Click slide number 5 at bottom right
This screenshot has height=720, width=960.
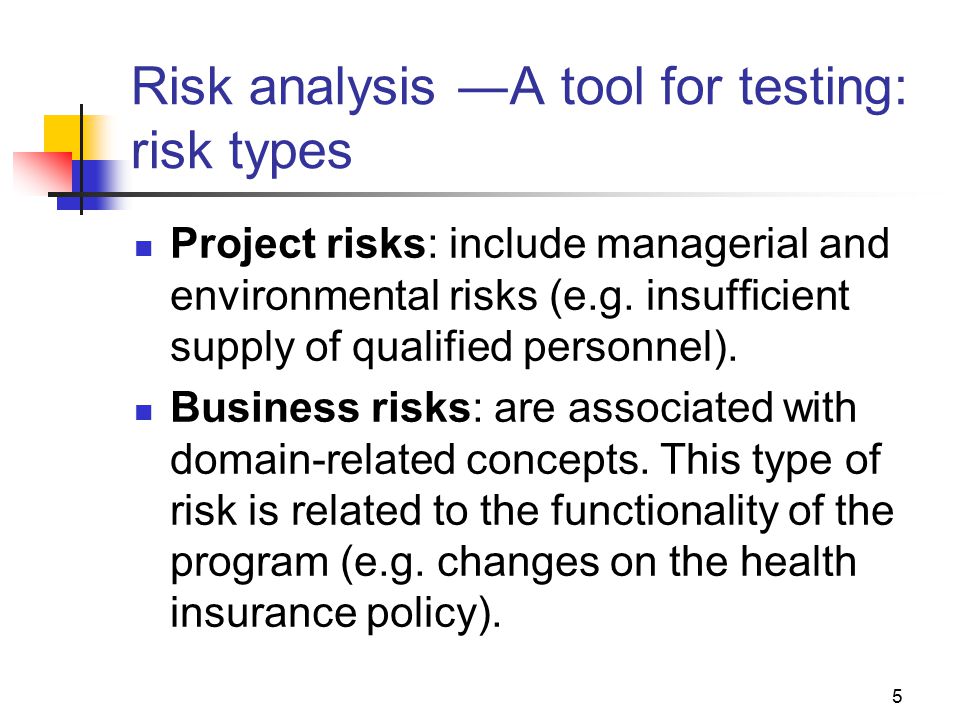(x=897, y=696)
